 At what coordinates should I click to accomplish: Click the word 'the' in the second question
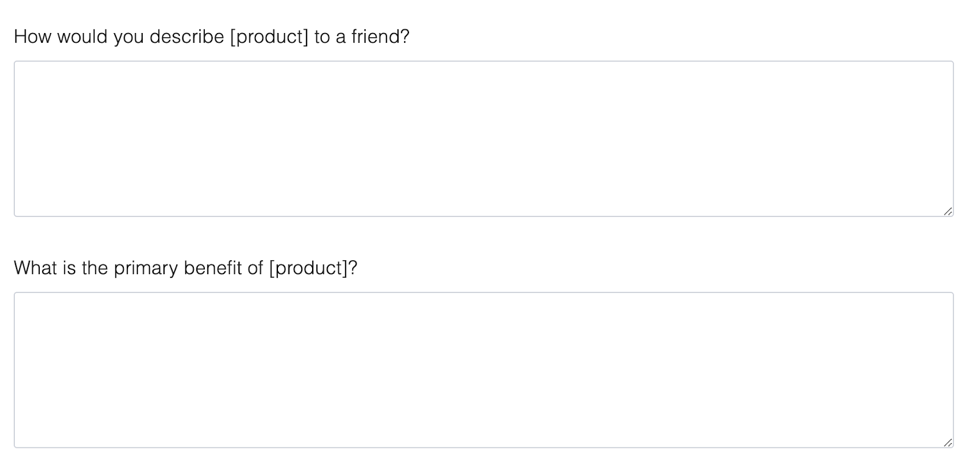coord(94,268)
